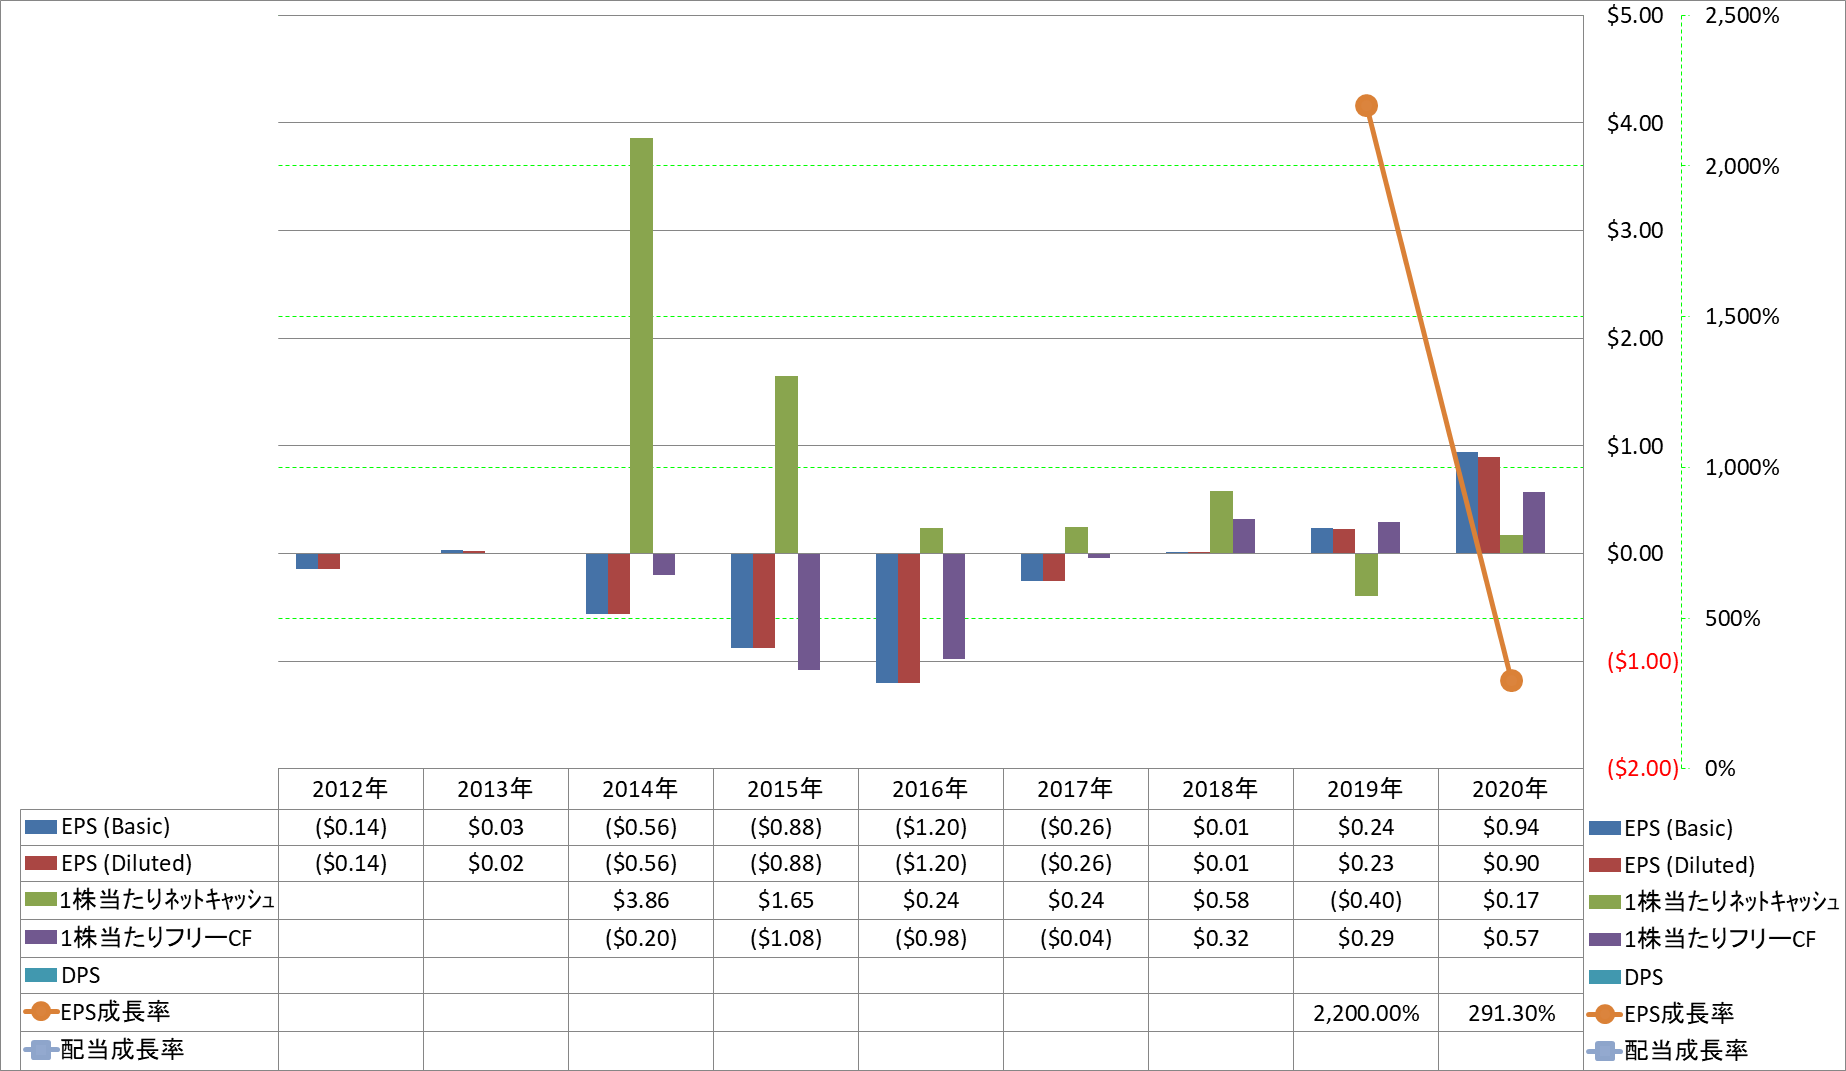1846x1071 pixels.
Task: Click the $5.00 axis label
Action: (1635, 16)
